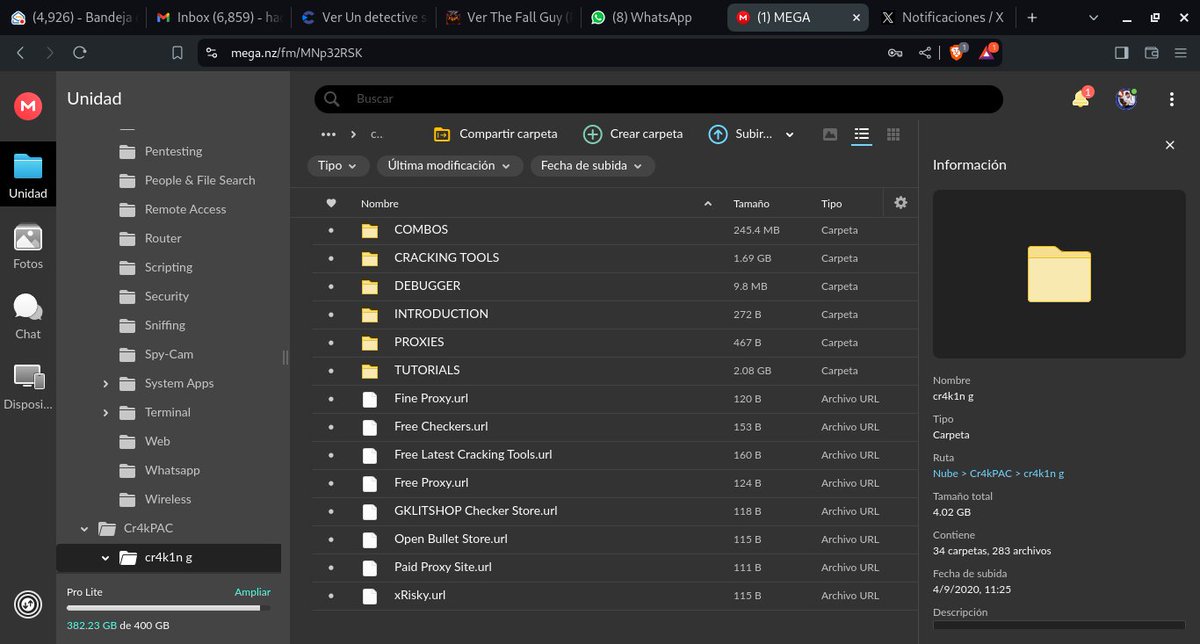The height and width of the screenshot is (644, 1200).
Task: Click the Subir upload button
Action: click(x=740, y=134)
